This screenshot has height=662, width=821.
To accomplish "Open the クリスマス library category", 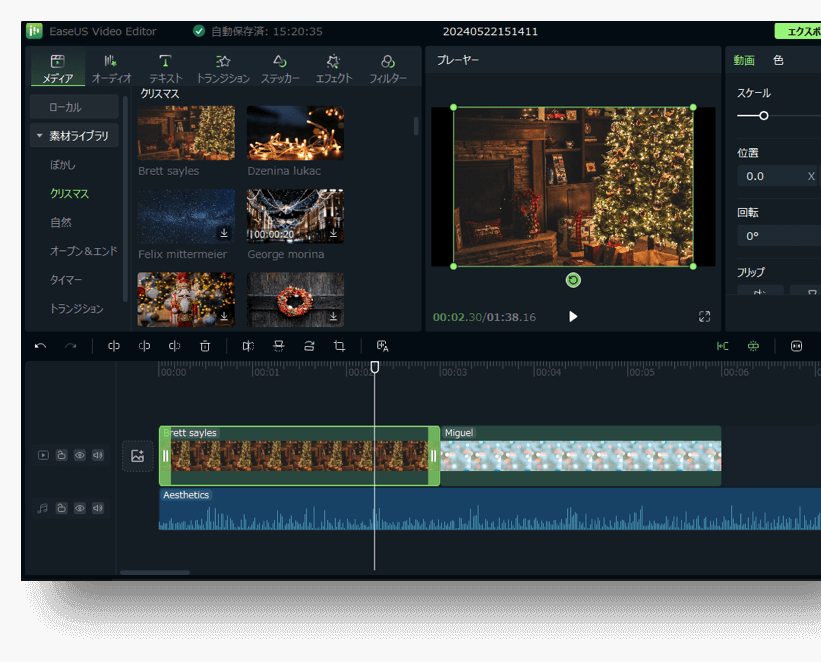I will (70, 193).
